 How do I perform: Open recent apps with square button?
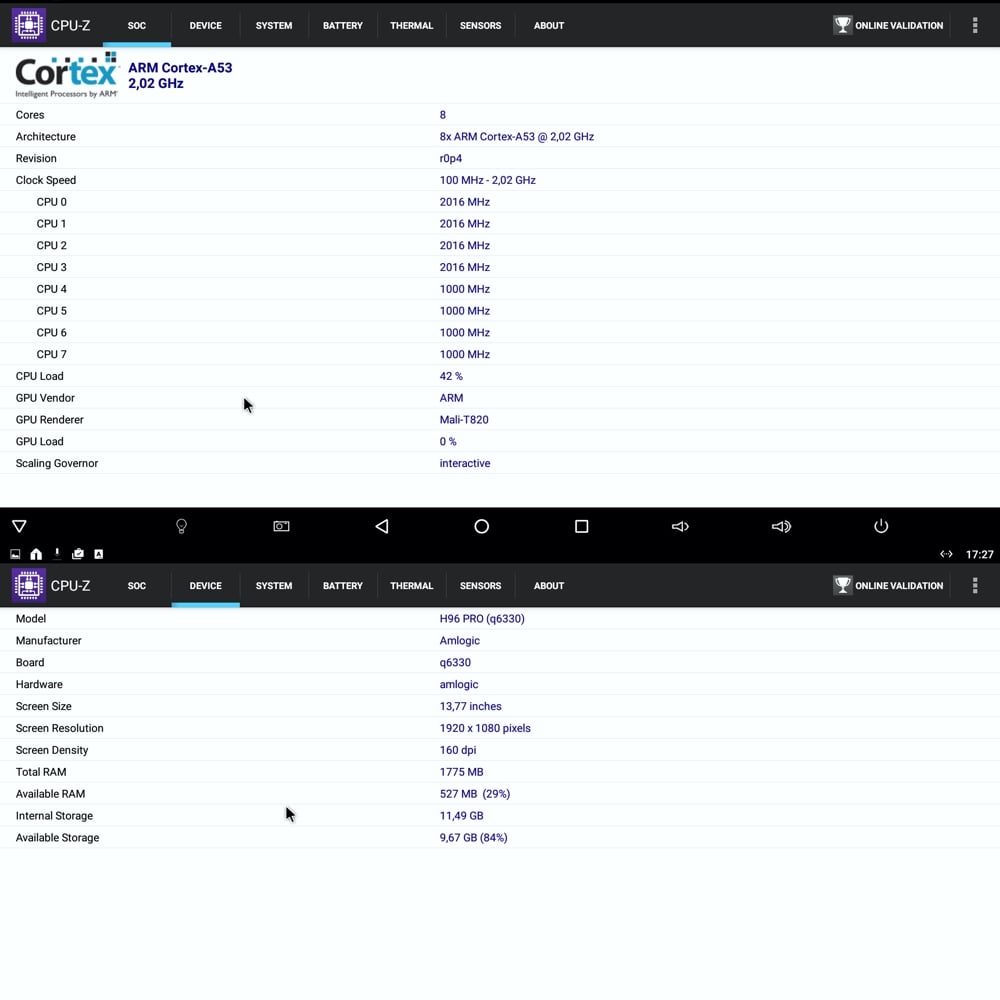coord(581,526)
